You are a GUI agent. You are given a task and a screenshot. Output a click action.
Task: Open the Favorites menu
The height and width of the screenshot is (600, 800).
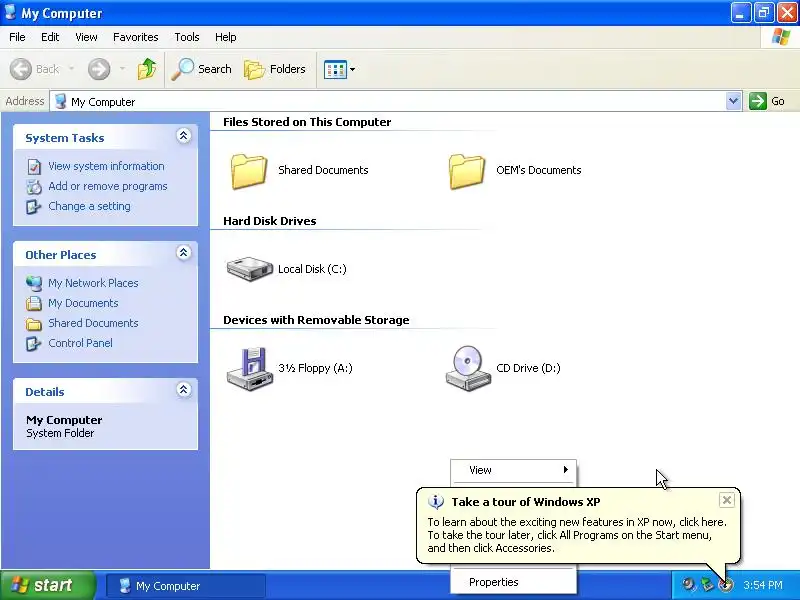[136, 37]
